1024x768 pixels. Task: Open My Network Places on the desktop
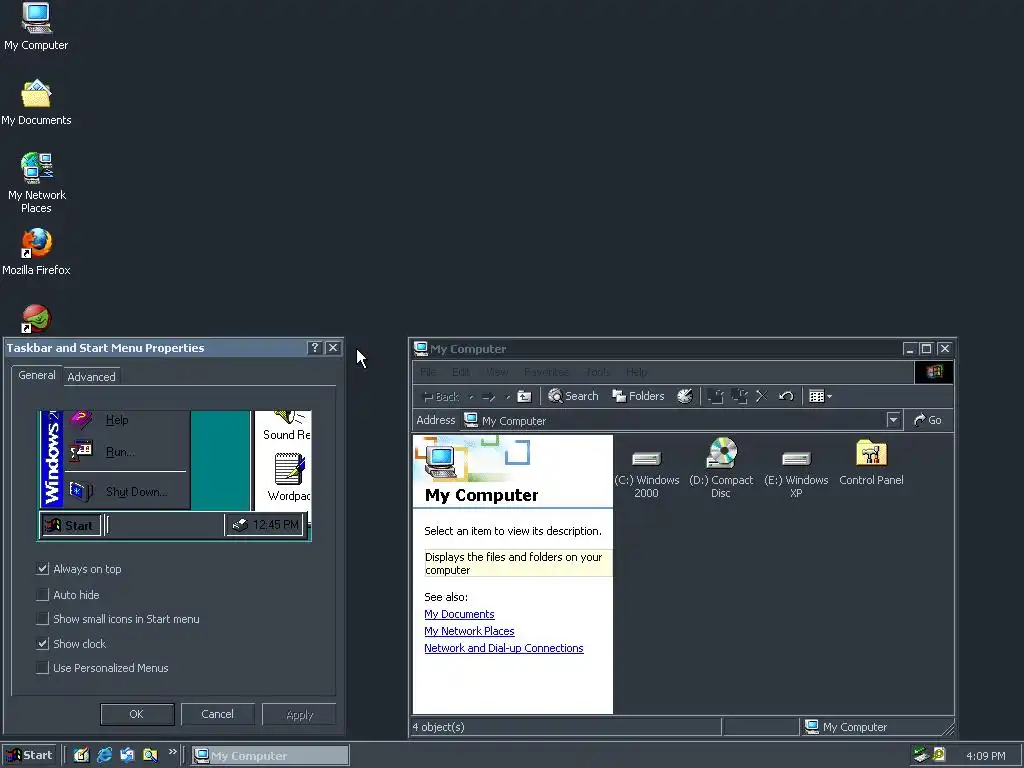point(36,182)
